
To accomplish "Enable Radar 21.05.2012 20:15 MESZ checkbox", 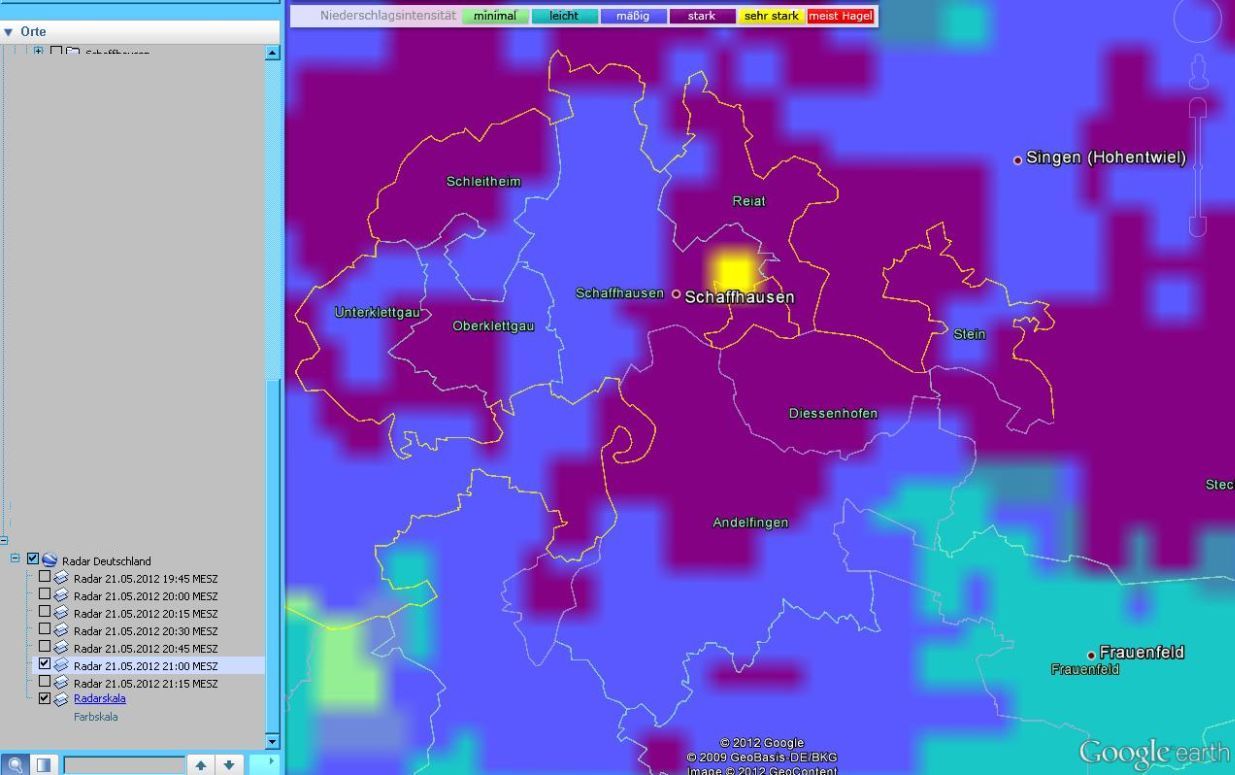I will (44, 613).
